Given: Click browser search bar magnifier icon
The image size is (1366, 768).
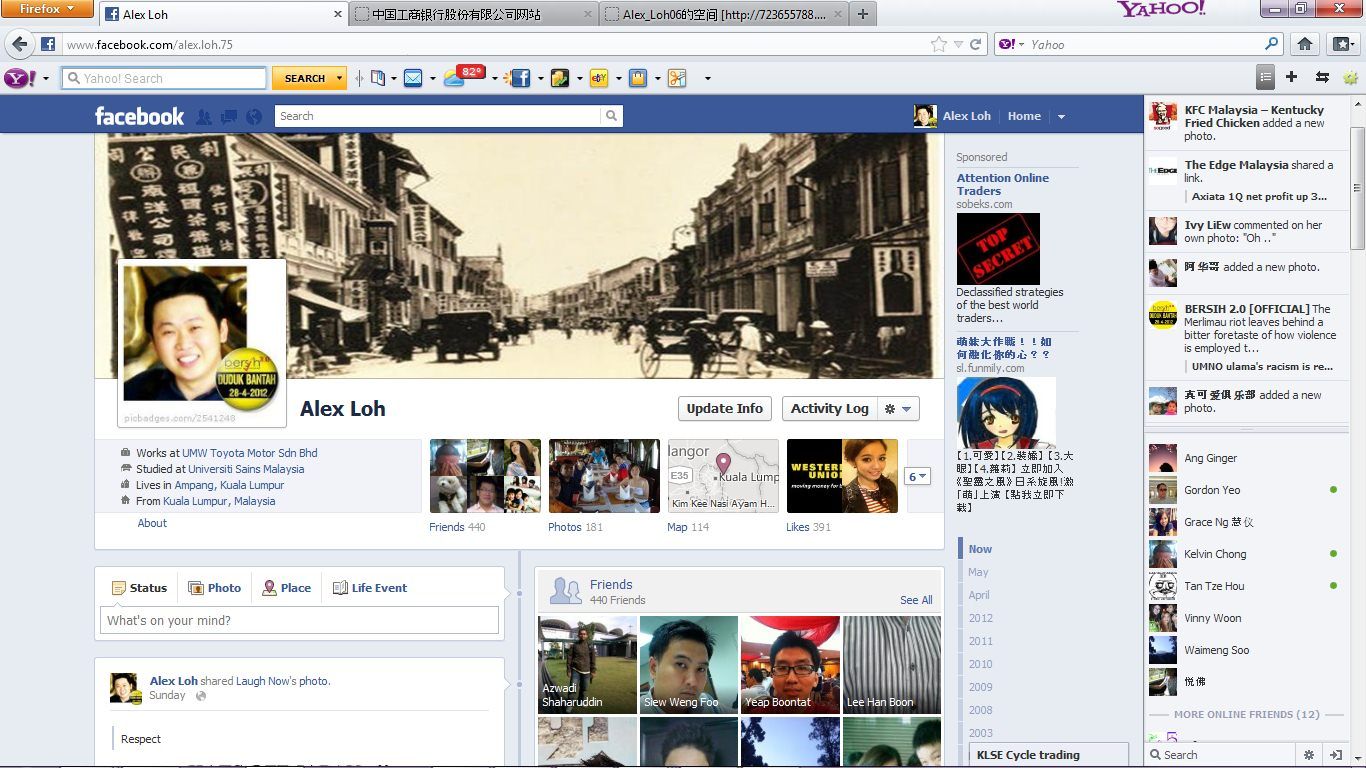Looking at the screenshot, I should coord(1272,44).
